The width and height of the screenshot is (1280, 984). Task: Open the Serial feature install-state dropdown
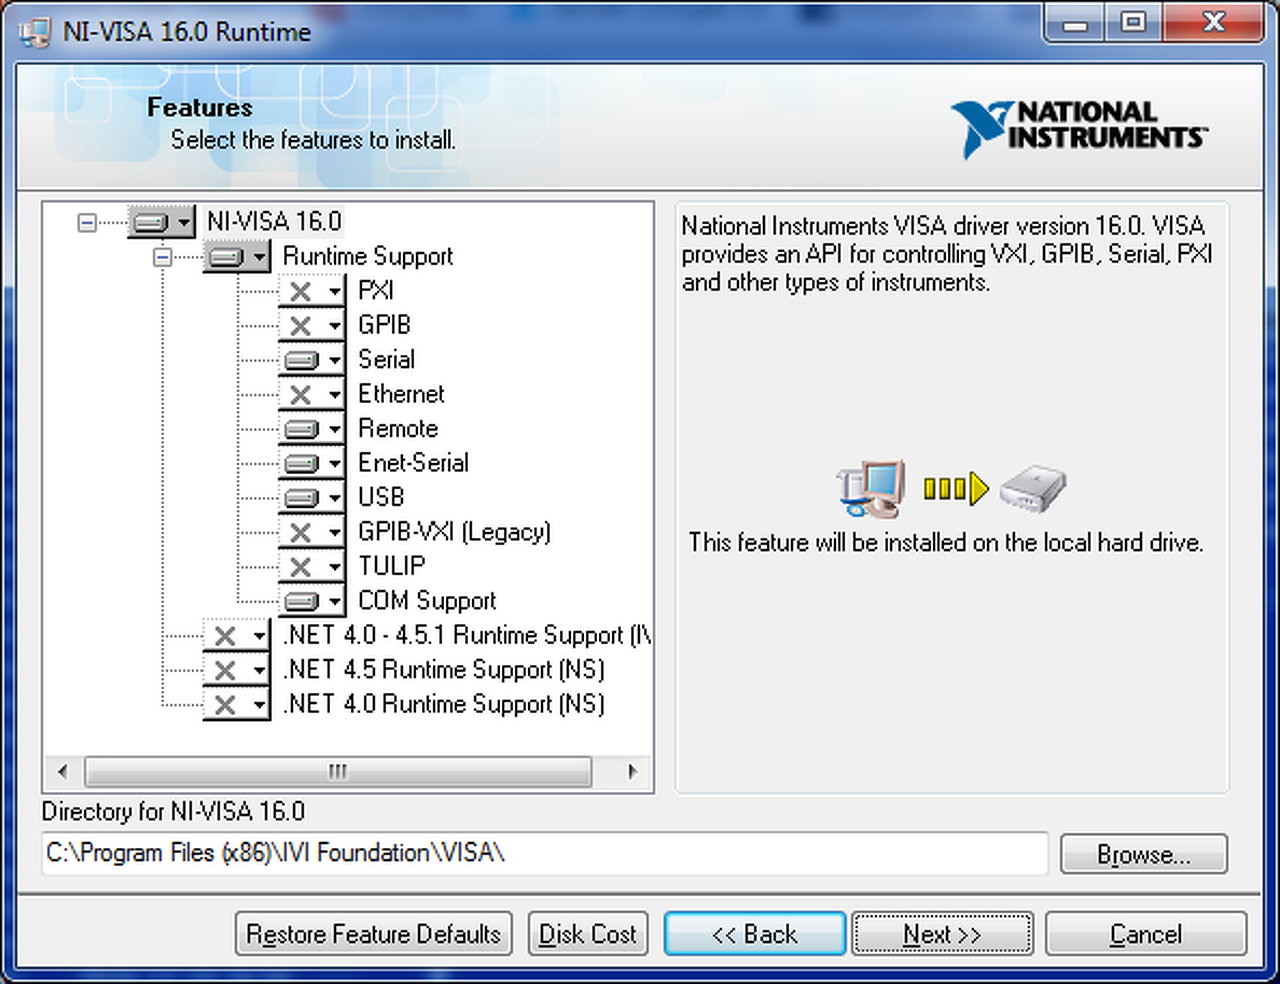click(312, 360)
